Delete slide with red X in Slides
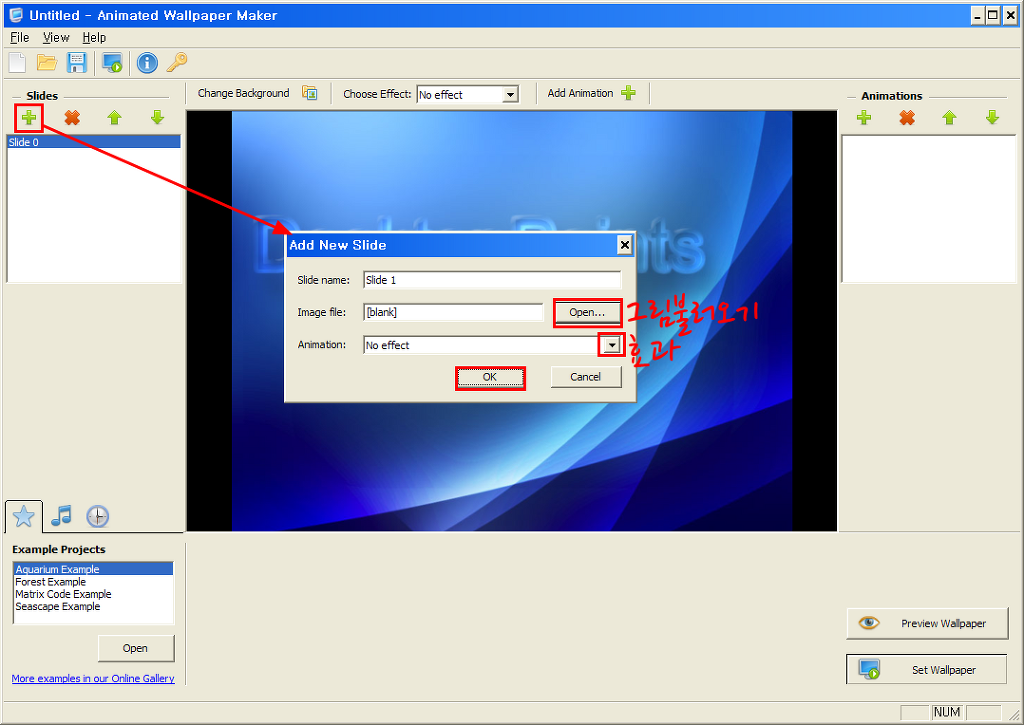 (72, 118)
